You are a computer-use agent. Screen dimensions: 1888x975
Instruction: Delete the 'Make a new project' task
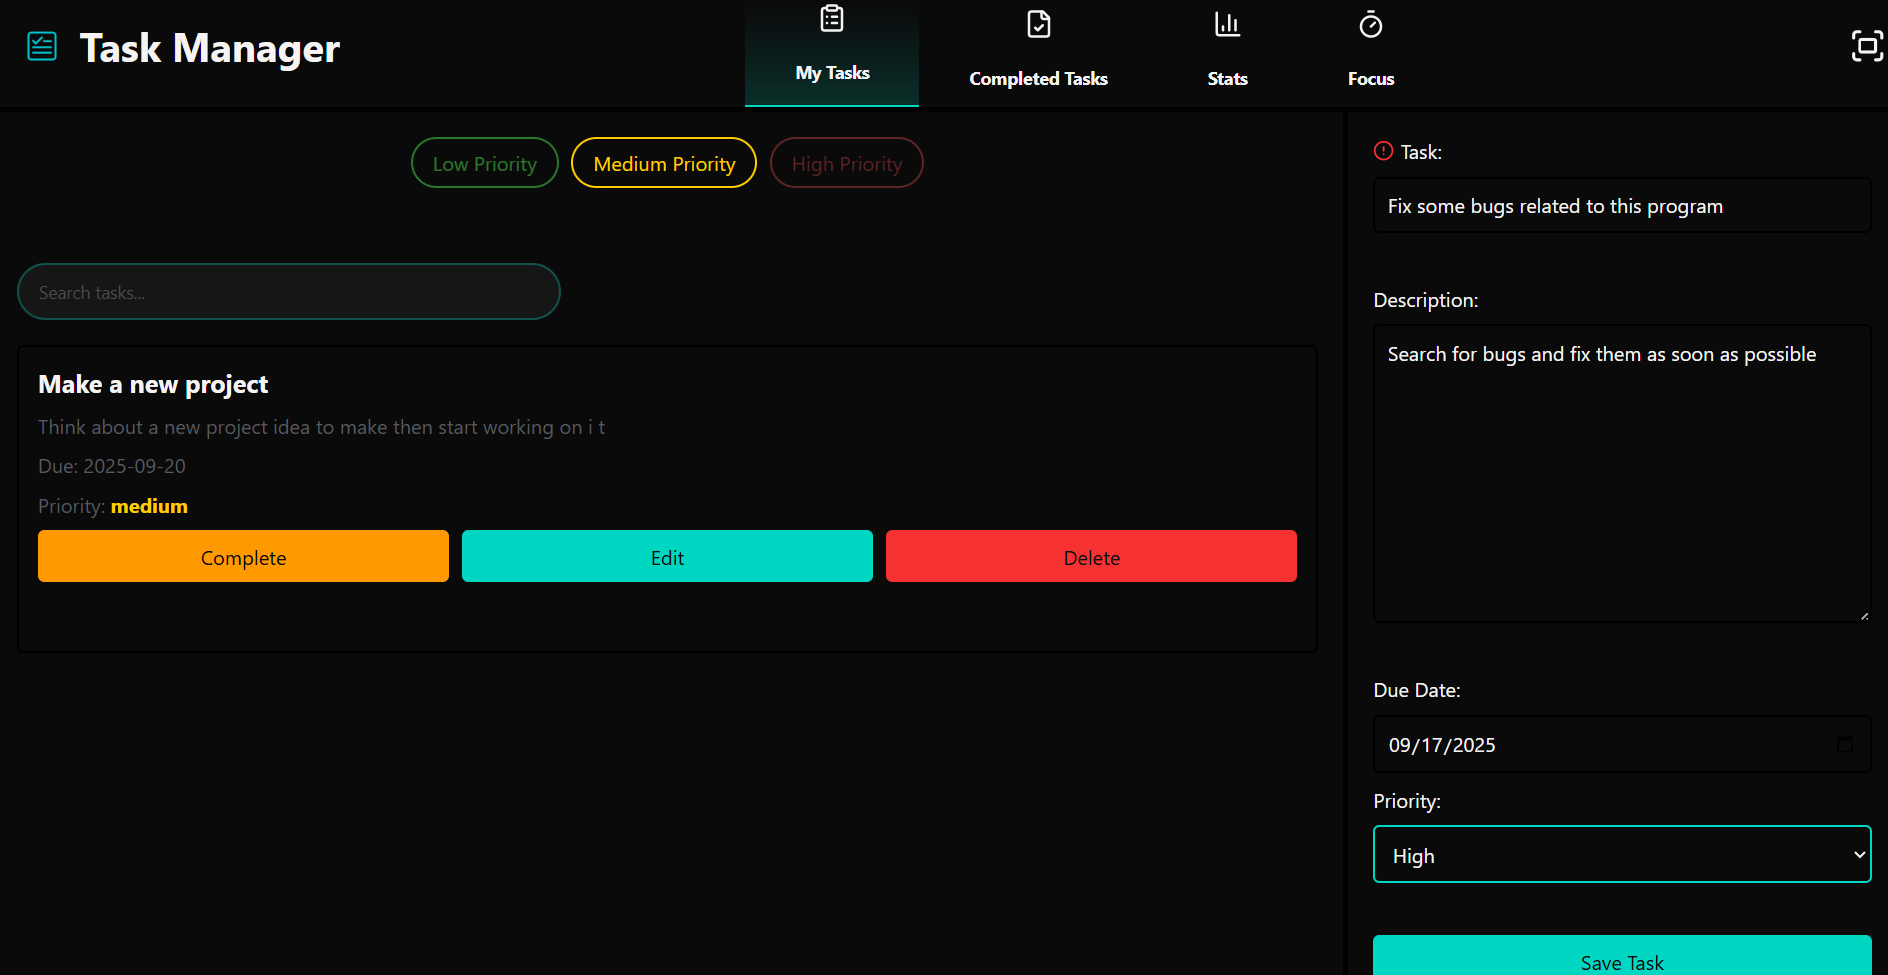click(1091, 557)
